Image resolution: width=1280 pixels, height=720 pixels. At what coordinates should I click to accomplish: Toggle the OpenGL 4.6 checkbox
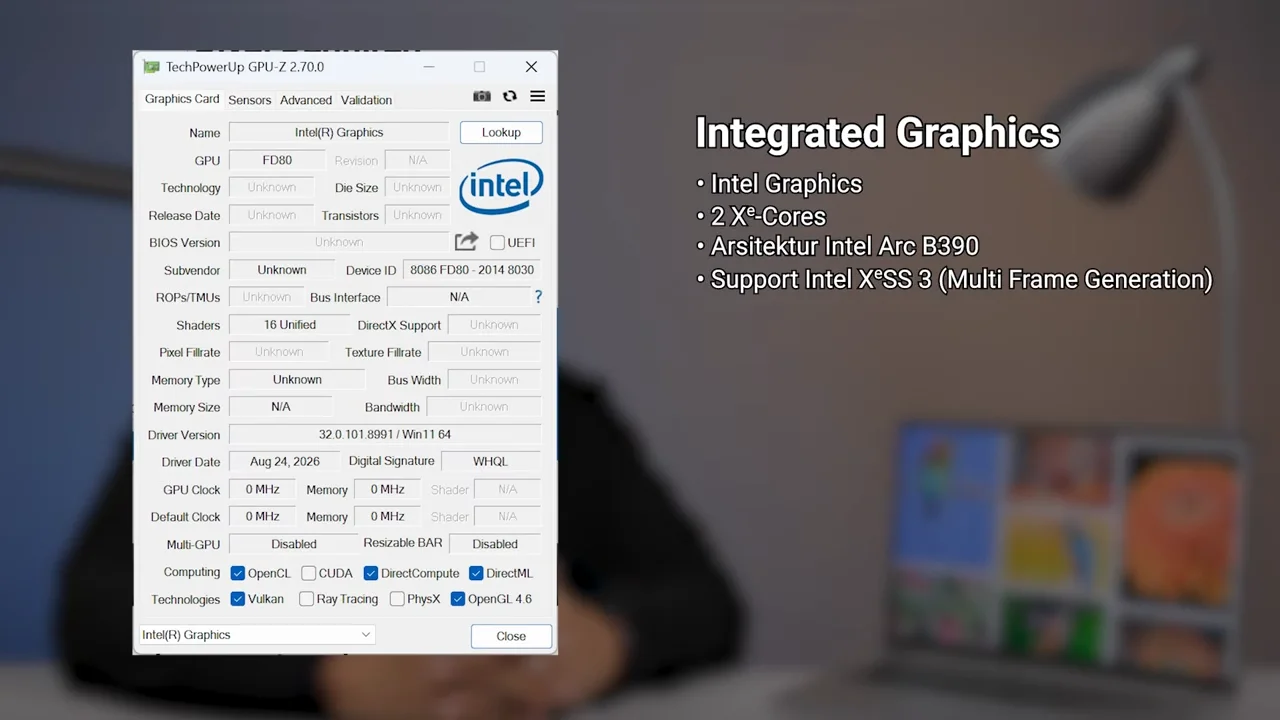(x=458, y=599)
